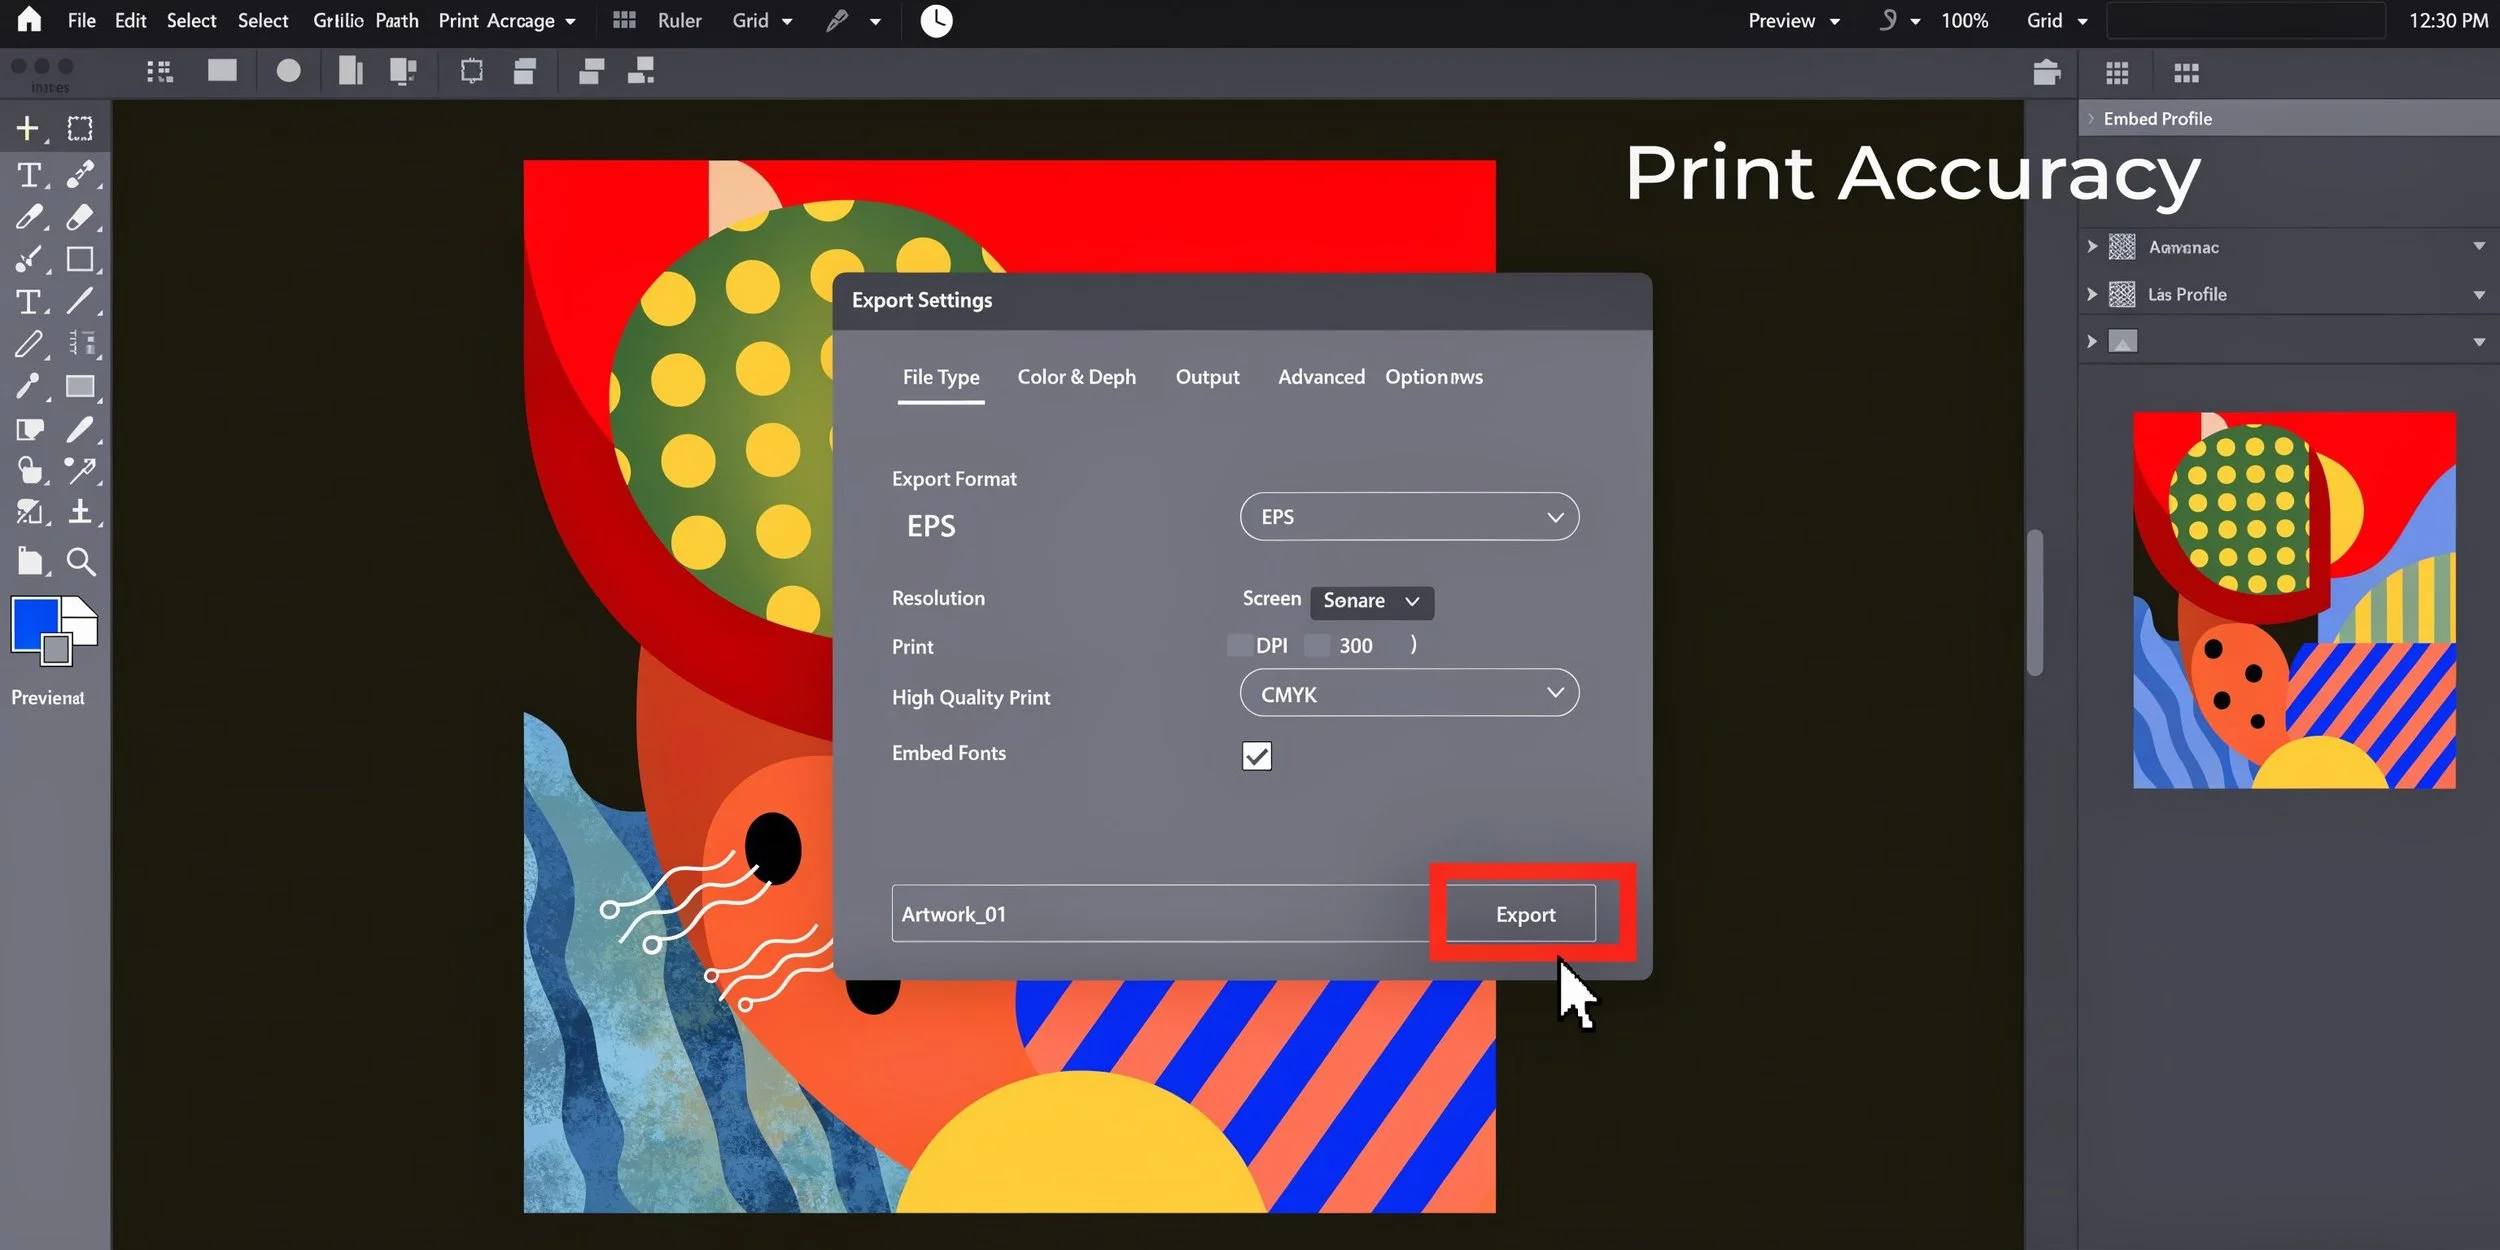Select the marquee selection tool
This screenshot has width=2500, height=1250.
coord(80,129)
